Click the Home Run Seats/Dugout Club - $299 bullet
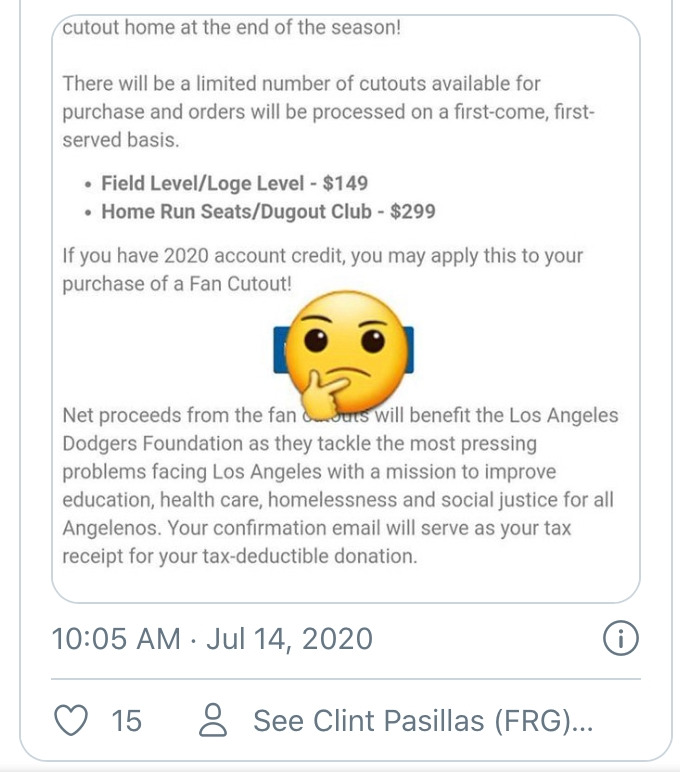 268,212
